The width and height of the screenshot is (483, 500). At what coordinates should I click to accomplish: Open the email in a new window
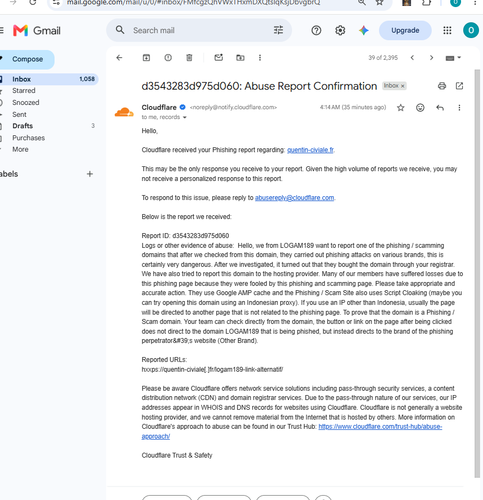[x=459, y=86]
